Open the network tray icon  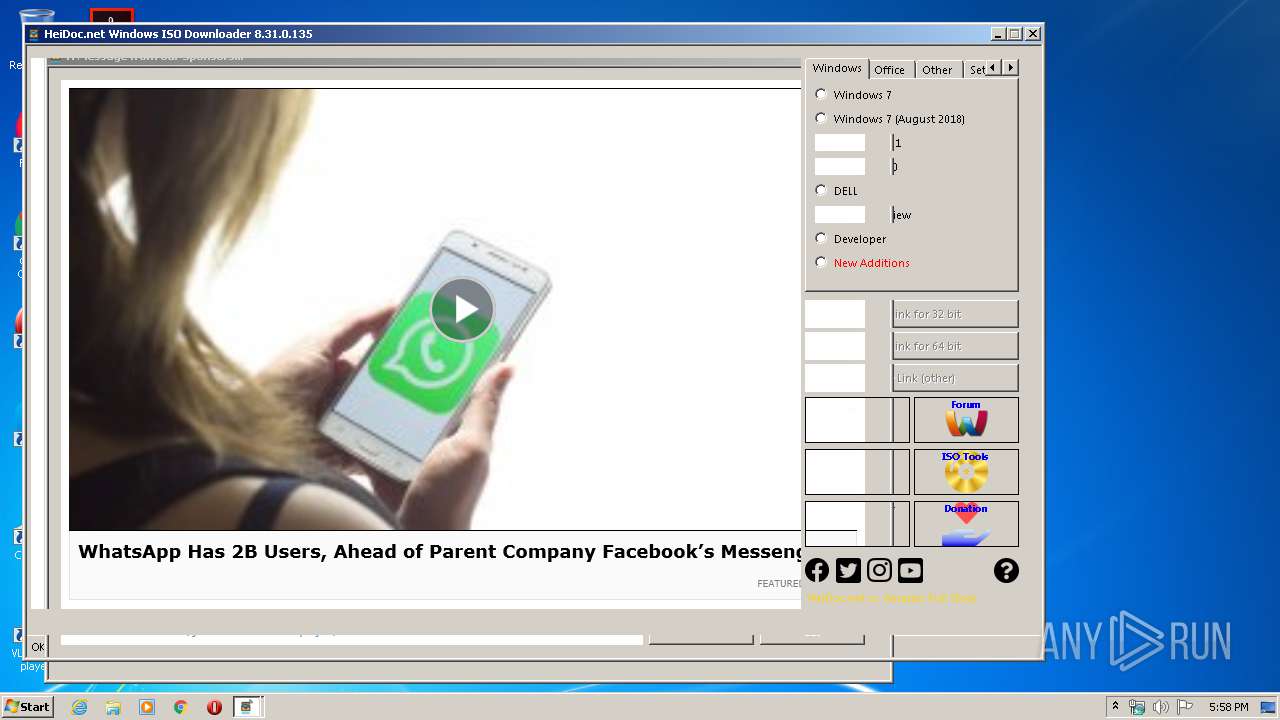click(x=1137, y=707)
